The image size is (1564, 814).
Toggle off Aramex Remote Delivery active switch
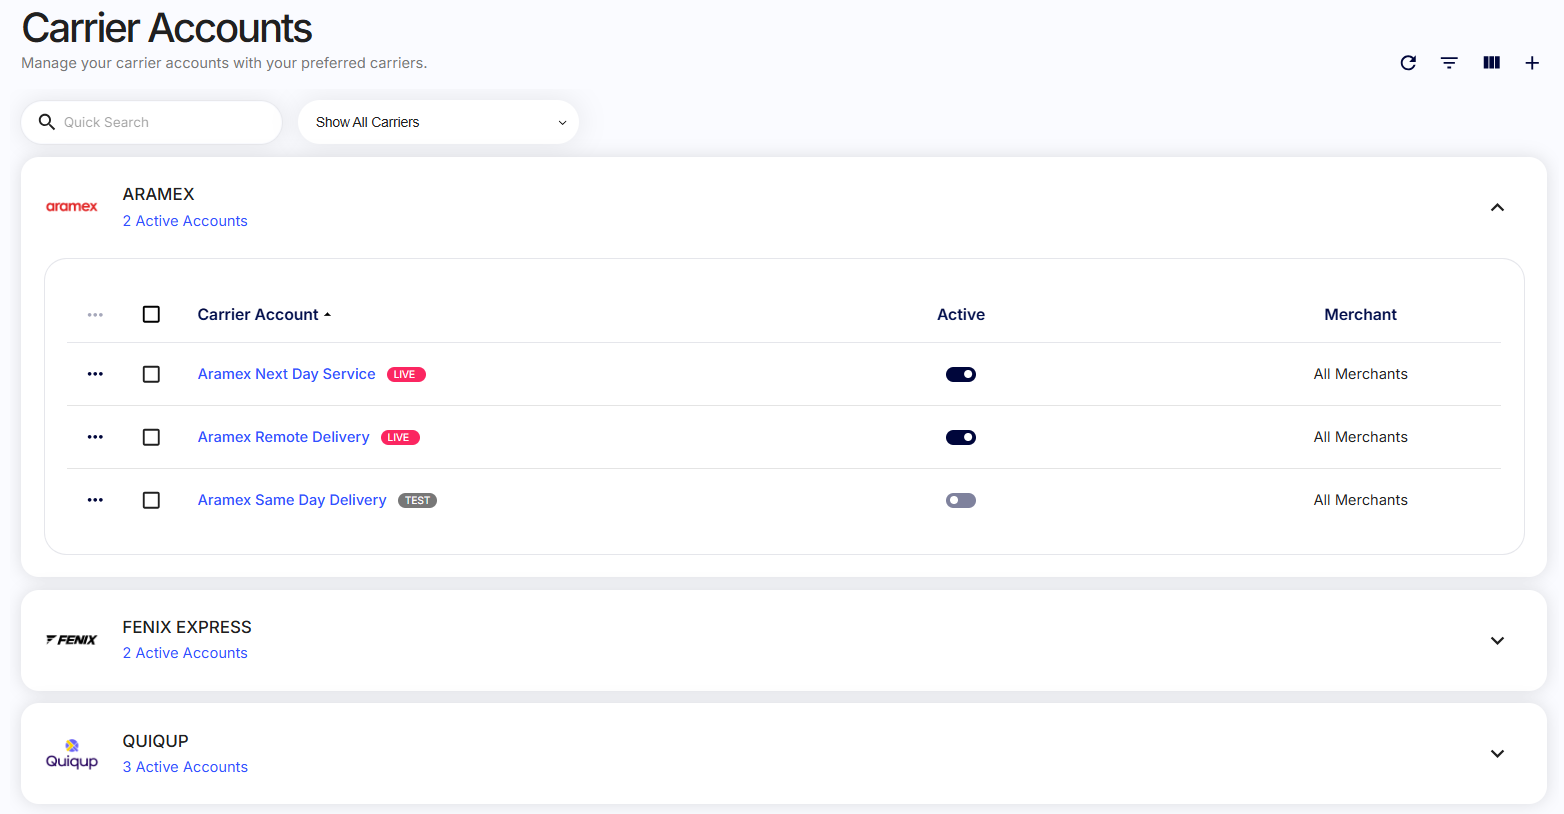961,437
